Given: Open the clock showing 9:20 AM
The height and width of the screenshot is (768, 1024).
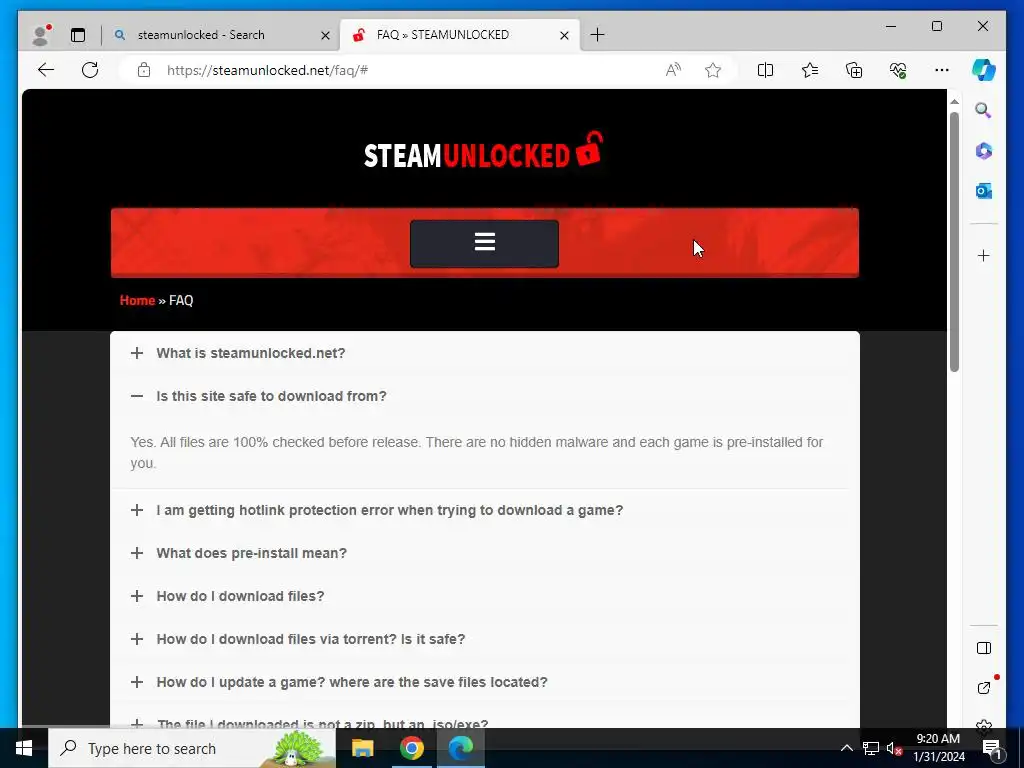Looking at the screenshot, I should tap(938, 748).
